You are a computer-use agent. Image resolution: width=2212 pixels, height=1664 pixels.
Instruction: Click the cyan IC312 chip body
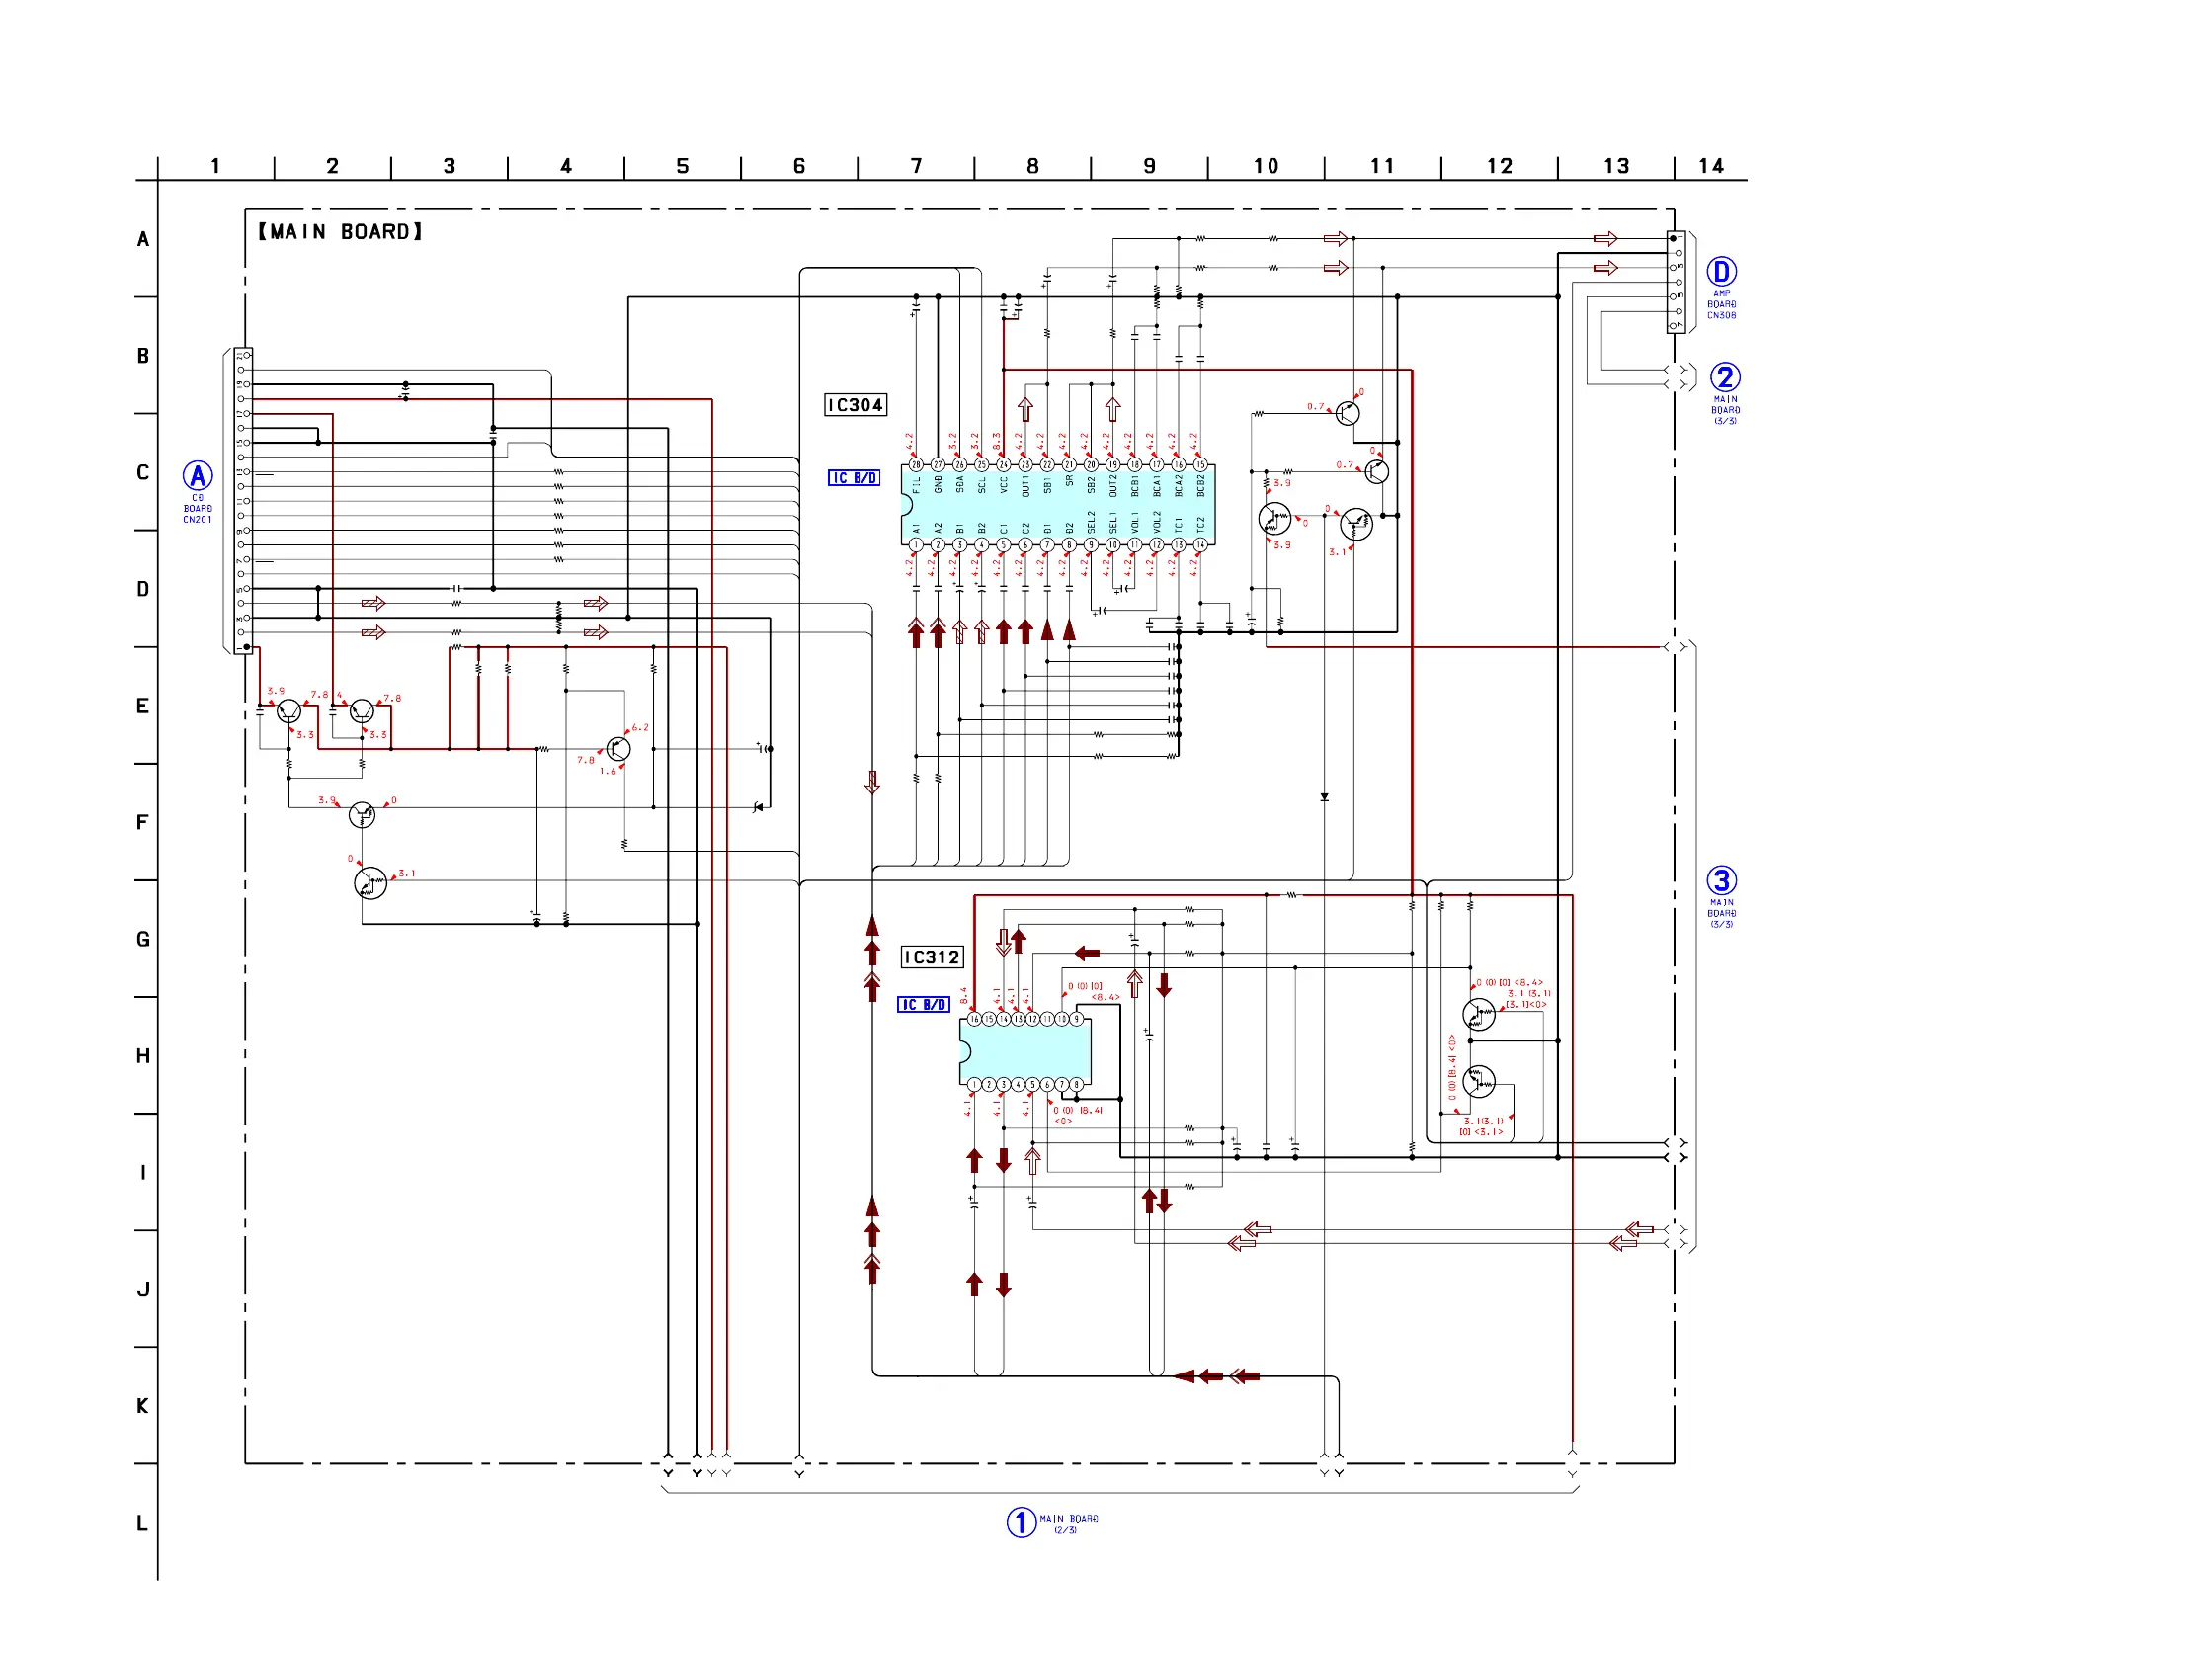pyautogui.click(x=1028, y=1052)
